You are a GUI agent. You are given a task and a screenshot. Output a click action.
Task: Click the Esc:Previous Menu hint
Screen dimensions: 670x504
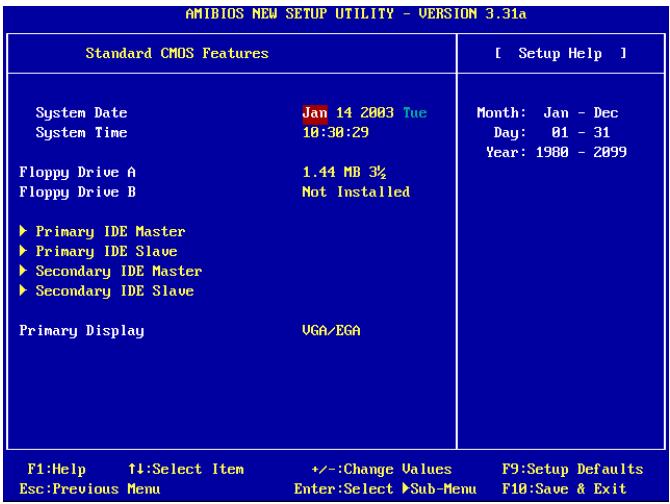(x=90, y=489)
